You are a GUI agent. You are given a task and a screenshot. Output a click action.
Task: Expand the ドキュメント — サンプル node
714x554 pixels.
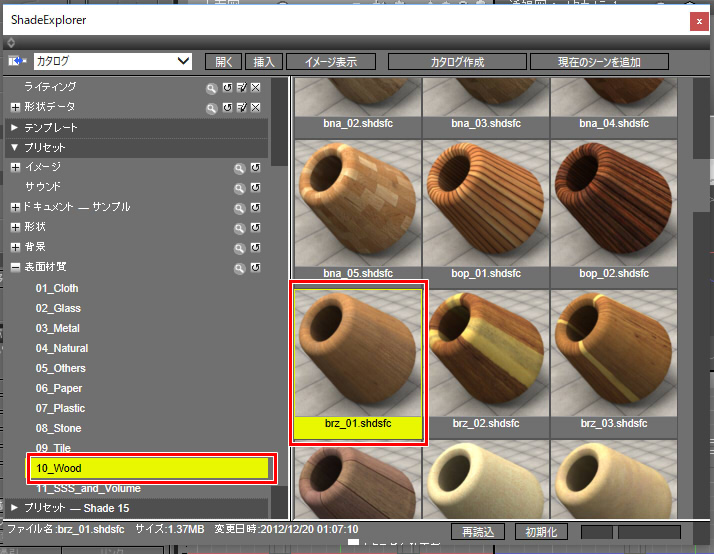pyautogui.click(x=15, y=207)
